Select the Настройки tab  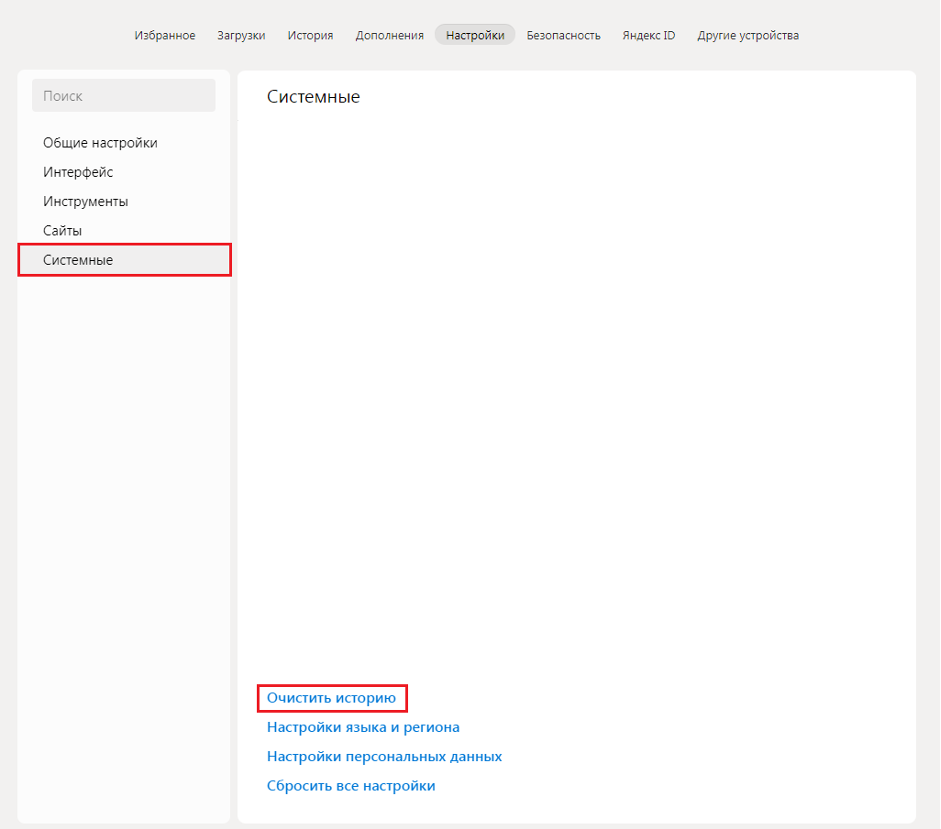point(475,35)
